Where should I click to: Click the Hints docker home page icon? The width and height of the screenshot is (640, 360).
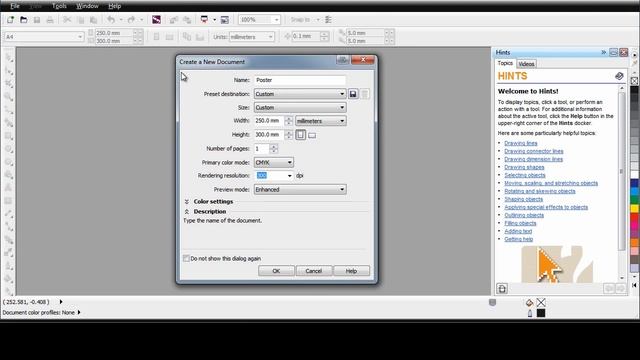pyautogui.click(x=502, y=289)
